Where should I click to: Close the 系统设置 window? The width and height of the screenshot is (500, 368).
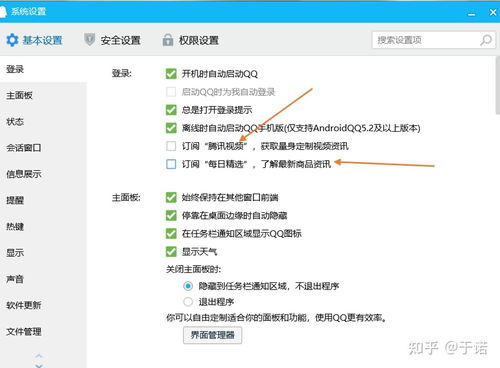coord(493,12)
